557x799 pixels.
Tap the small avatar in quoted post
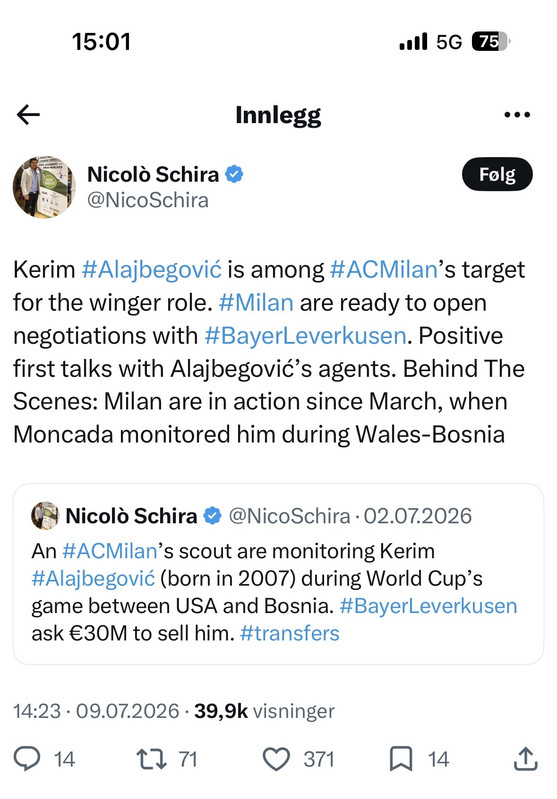click(45, 516)
